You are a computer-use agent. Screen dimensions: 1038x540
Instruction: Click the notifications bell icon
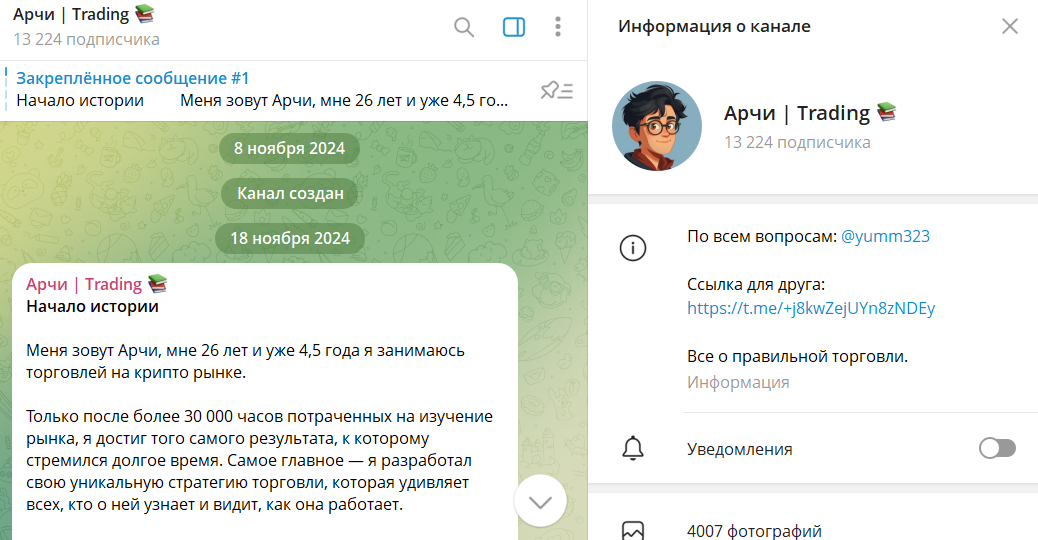(633, 449)
